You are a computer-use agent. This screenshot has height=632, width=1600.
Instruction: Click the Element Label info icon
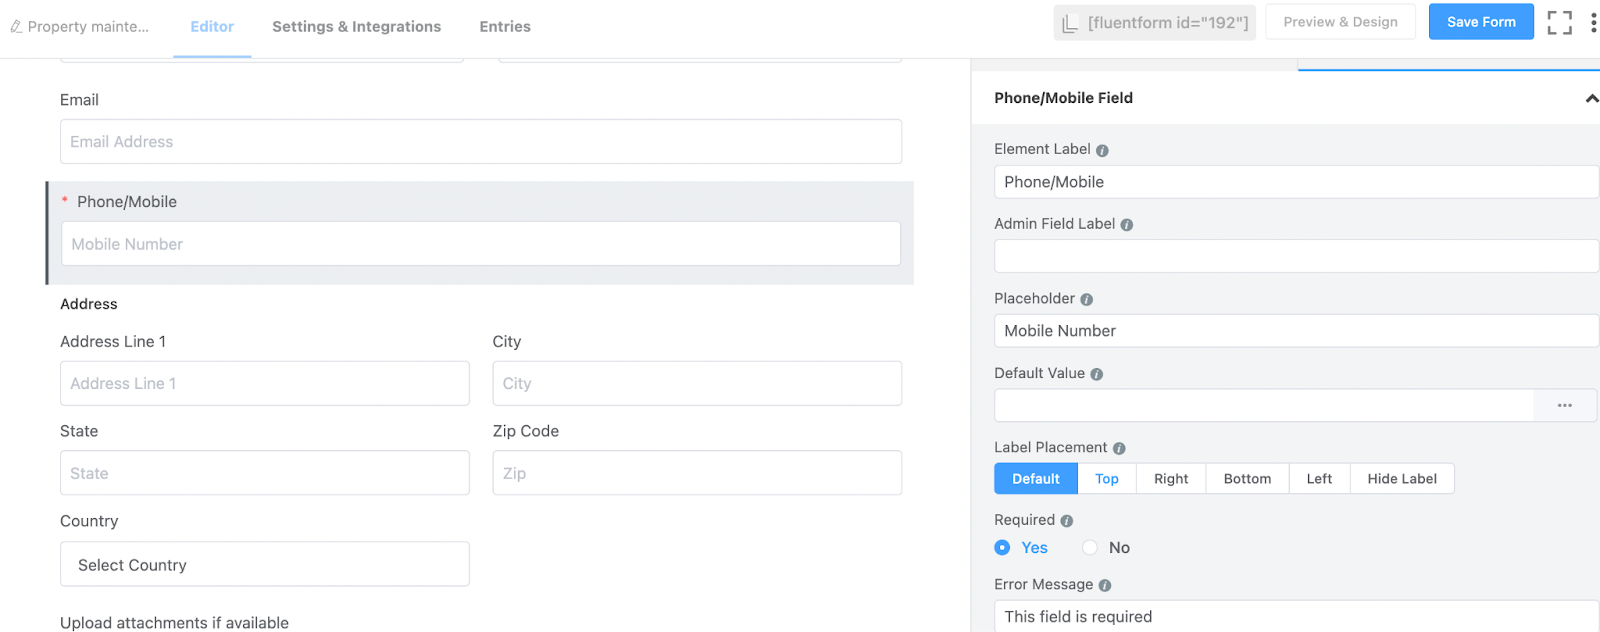(x=1102, y=150)
